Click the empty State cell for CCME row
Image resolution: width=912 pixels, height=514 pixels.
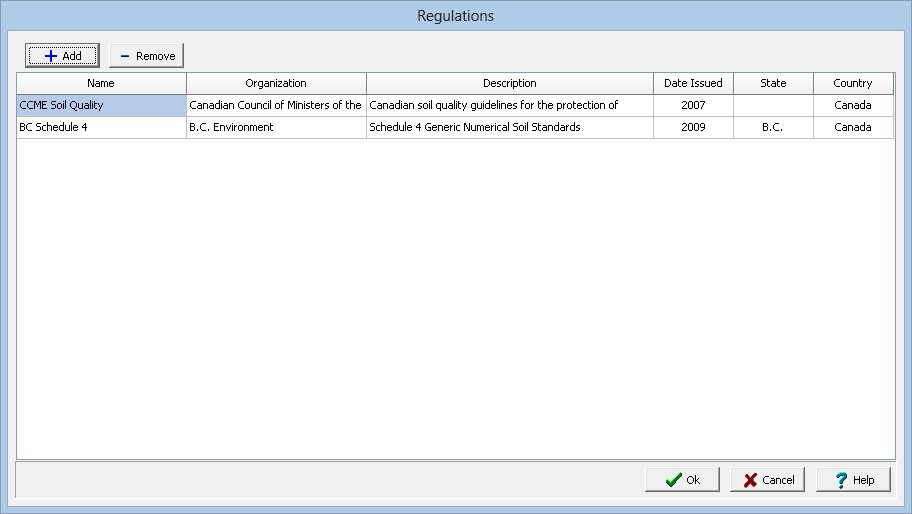tap(773, 105)
